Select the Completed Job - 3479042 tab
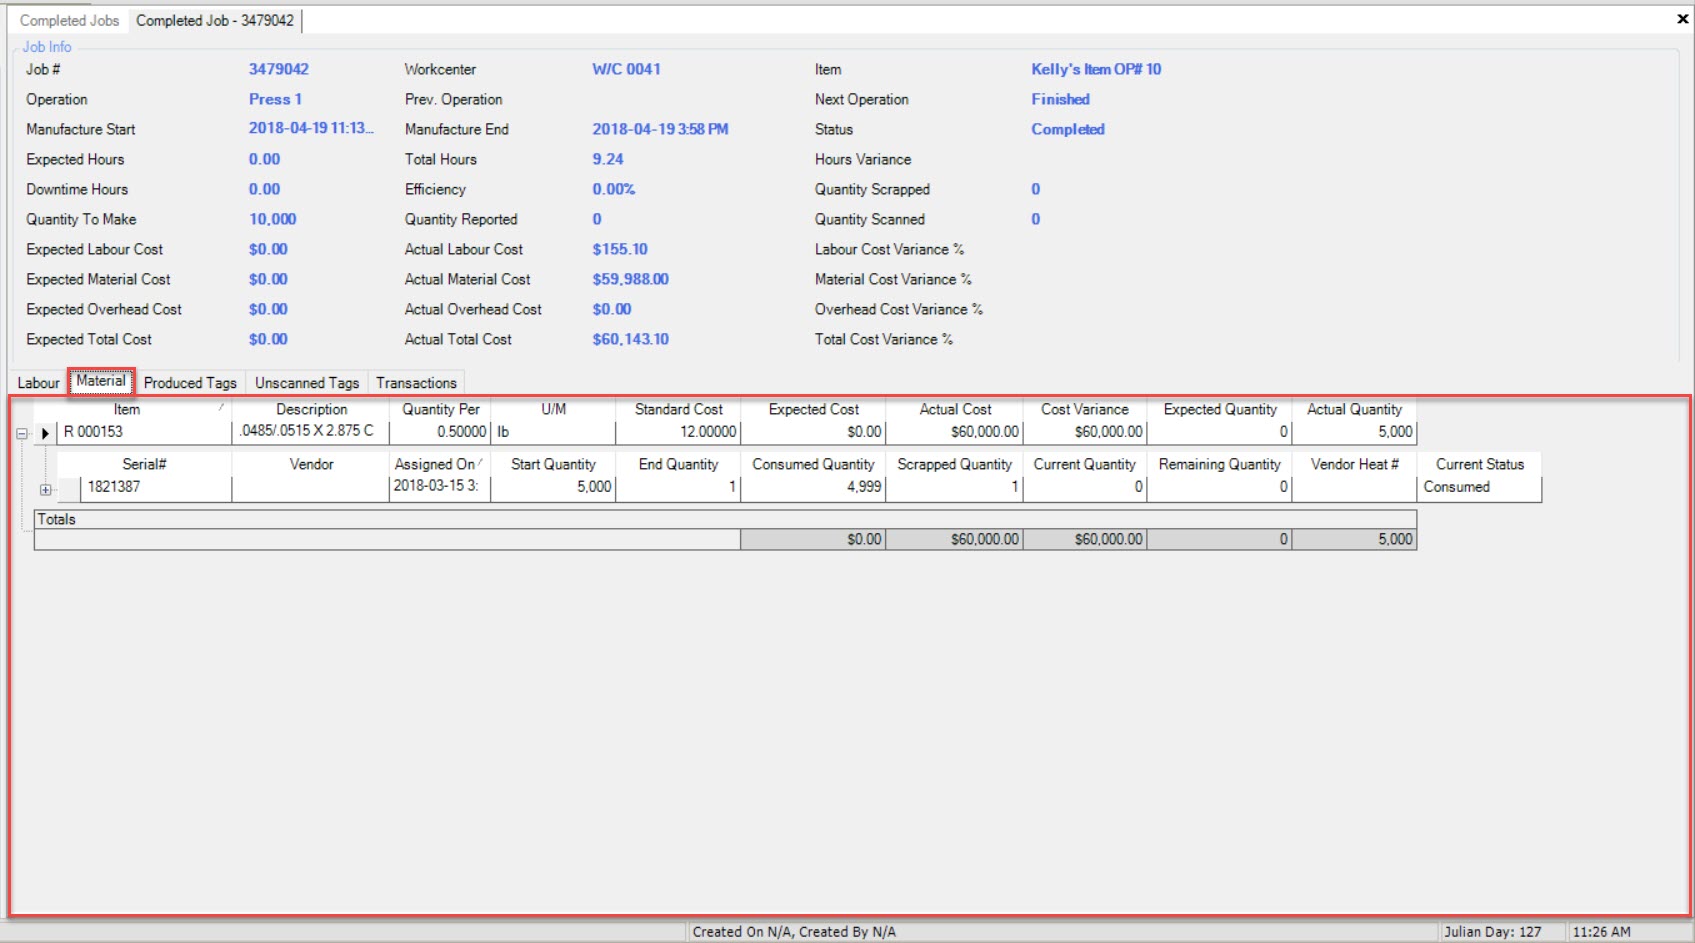The width and height of the screenshot is (1695, 943). [x=215, y=20]
